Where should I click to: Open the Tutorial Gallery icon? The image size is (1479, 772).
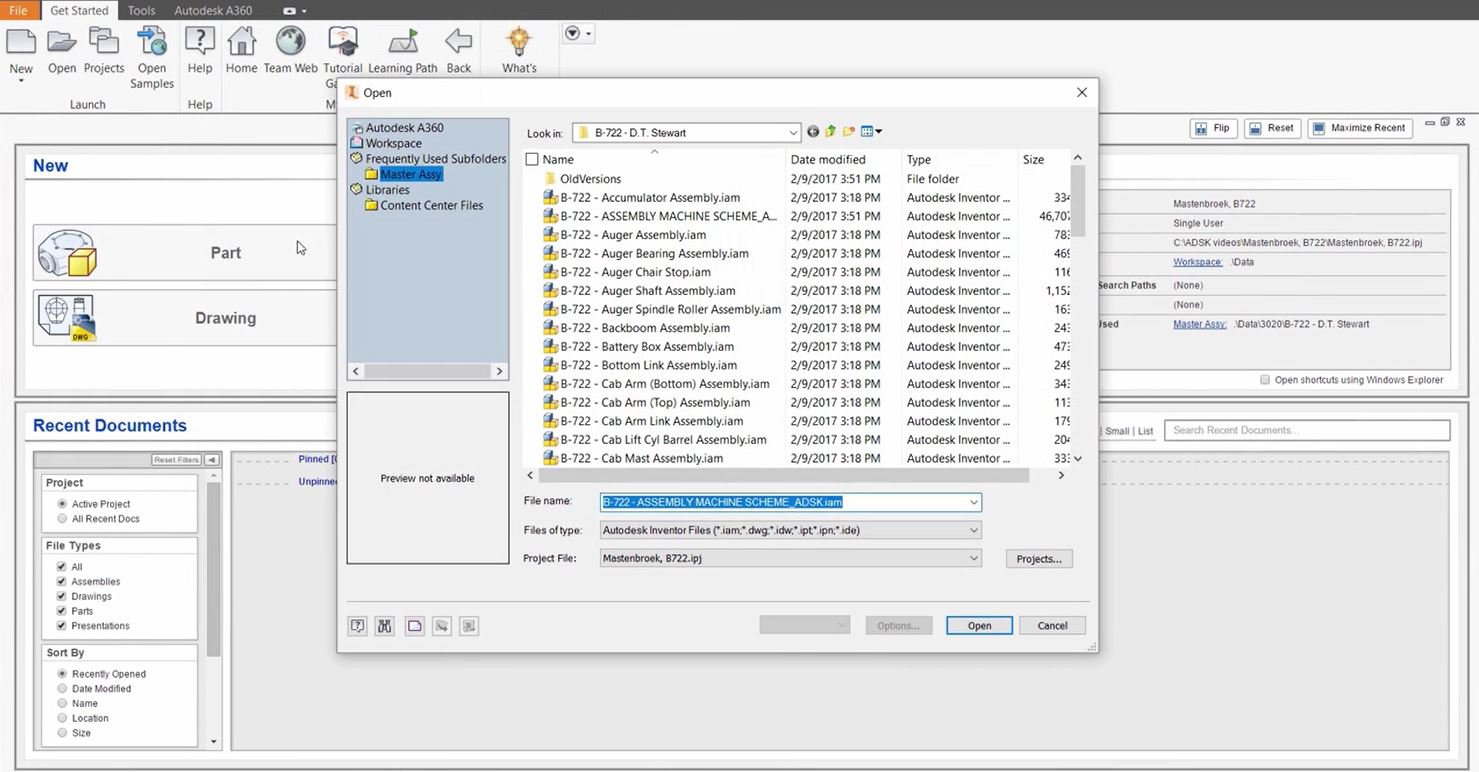pyautogui.click(x=343, y=42)
